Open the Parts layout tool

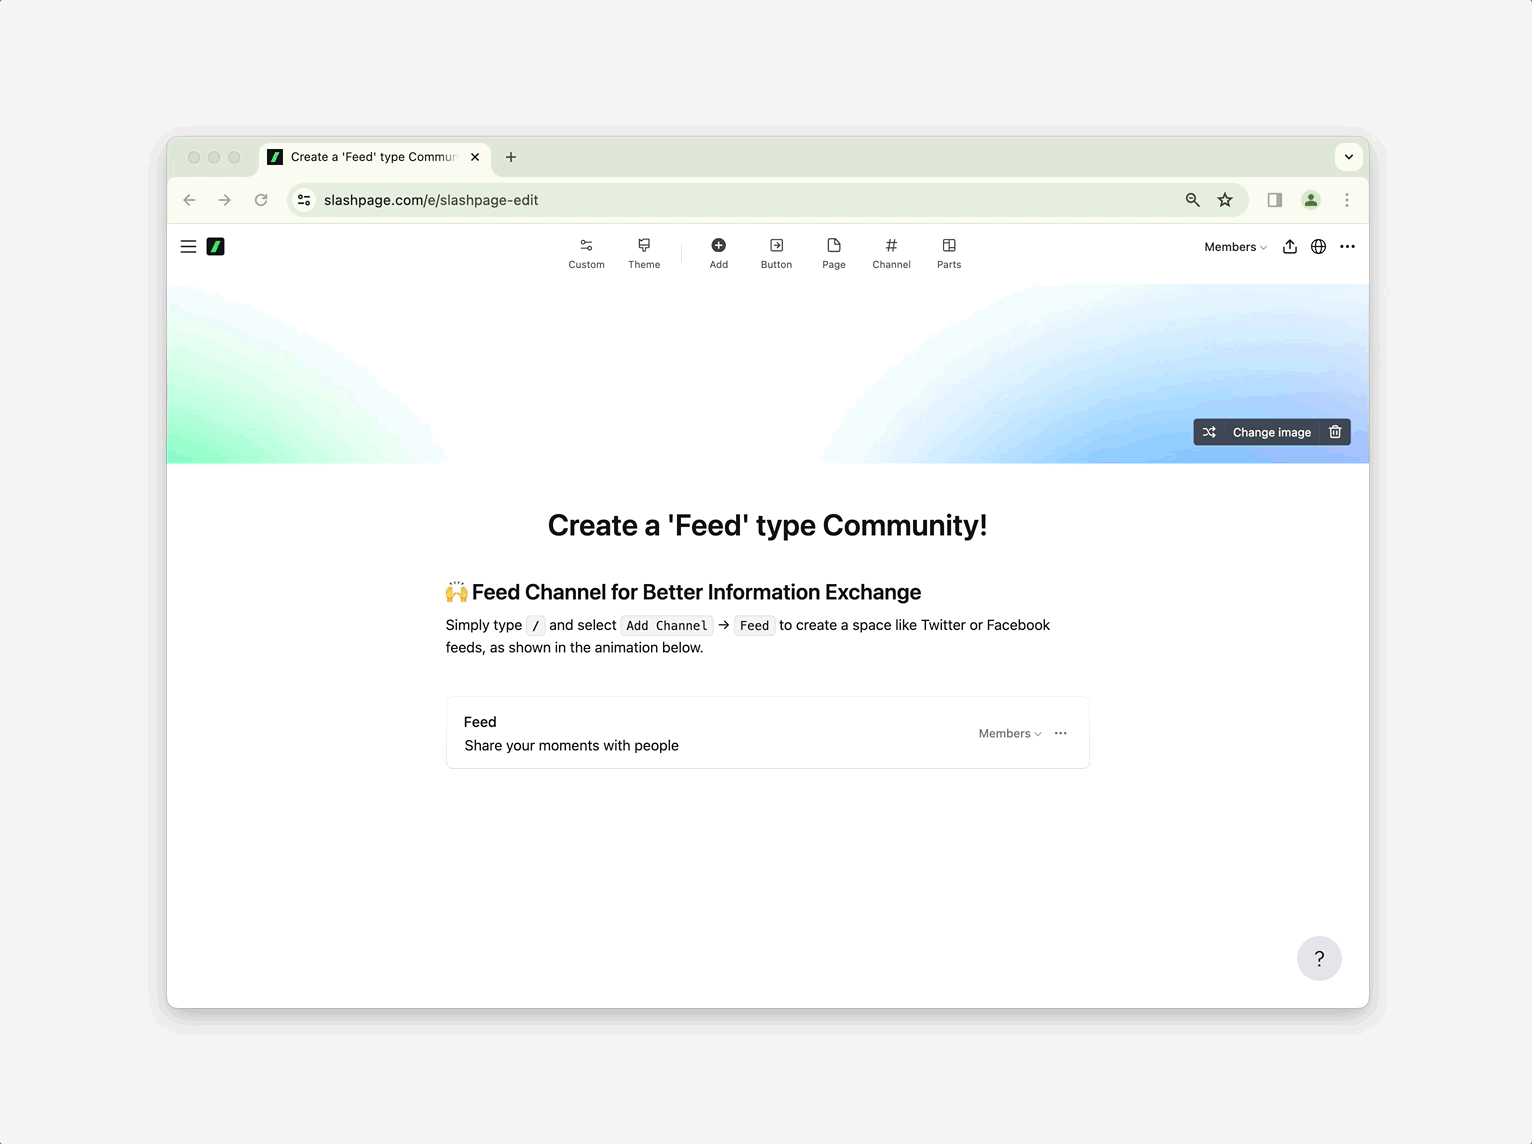(x=949, y=253)
